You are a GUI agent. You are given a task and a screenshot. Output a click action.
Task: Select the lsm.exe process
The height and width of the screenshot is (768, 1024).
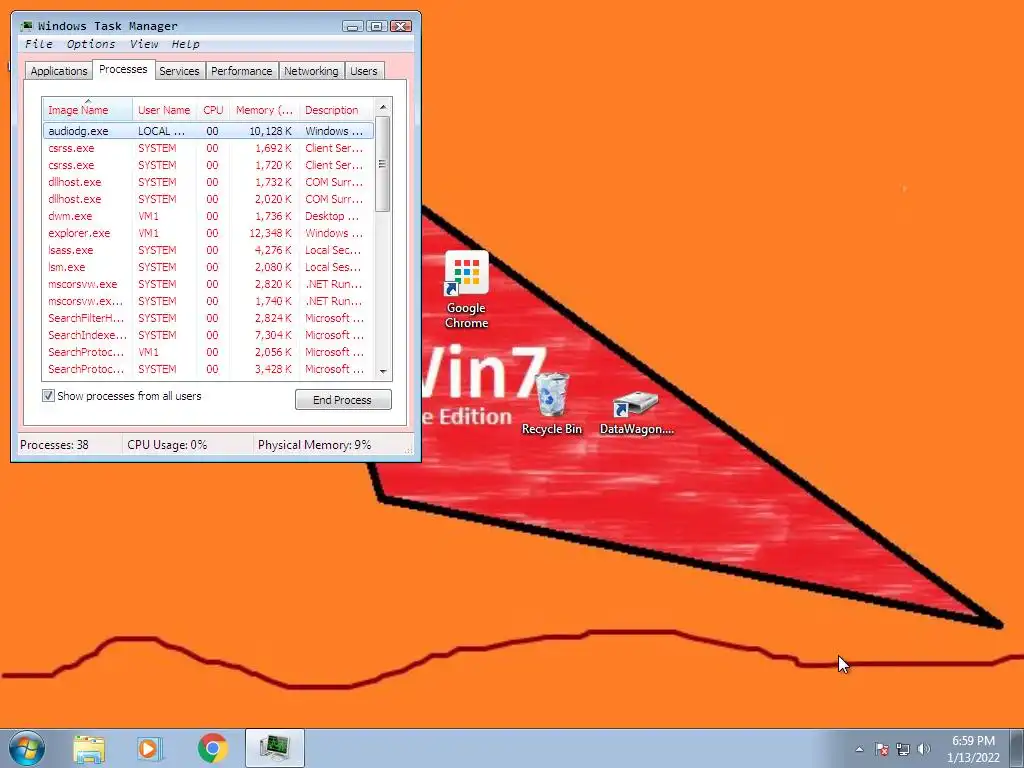pos(208,267)
